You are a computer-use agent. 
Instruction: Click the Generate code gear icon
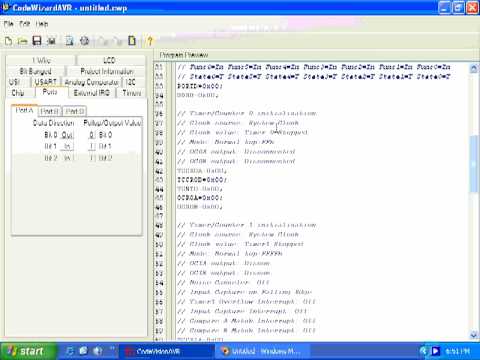[85, 41]
